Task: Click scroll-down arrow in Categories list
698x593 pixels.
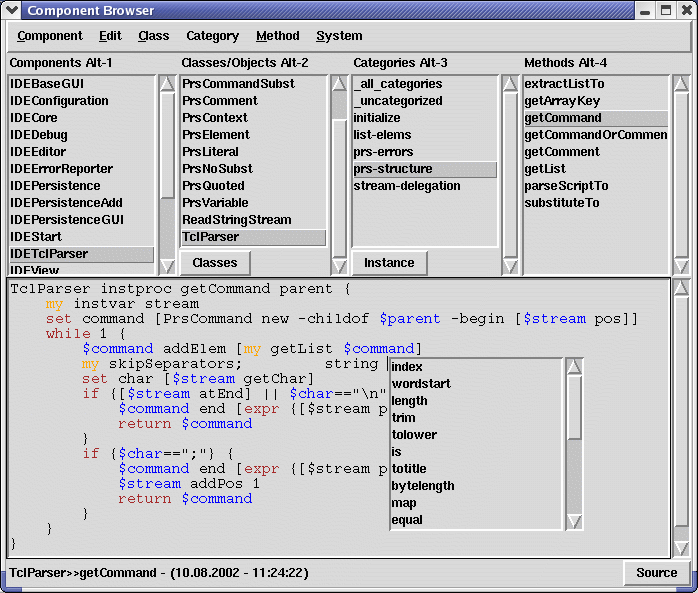Action: pyautogui.click(x=510, y=266)
